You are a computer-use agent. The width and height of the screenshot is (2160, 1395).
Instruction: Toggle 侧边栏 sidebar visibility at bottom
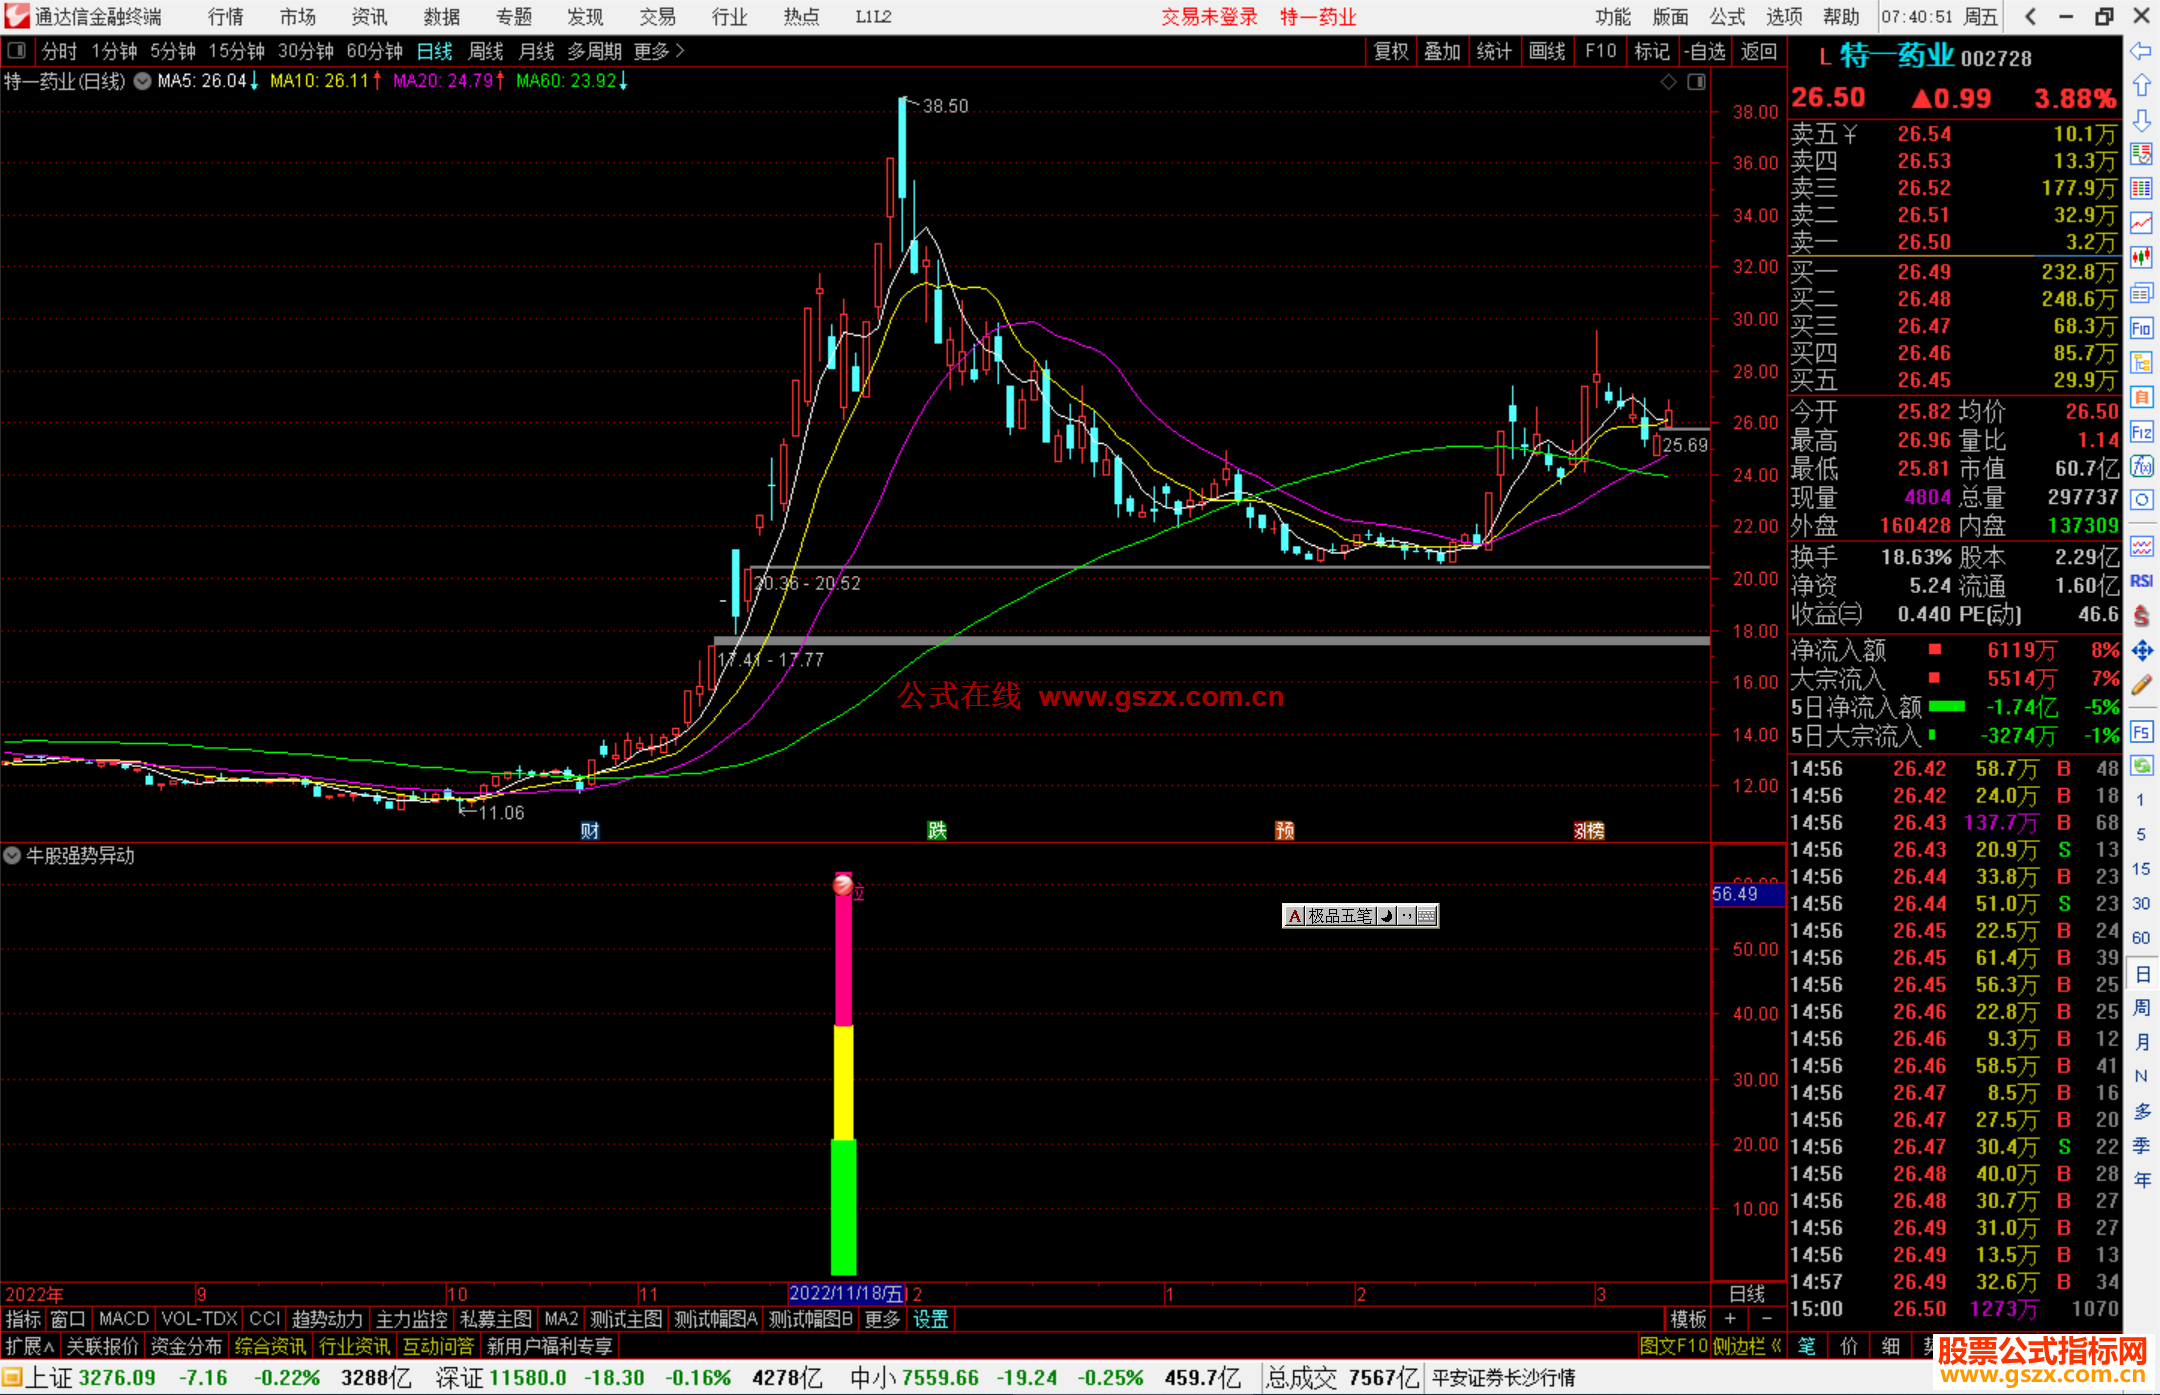tap(1746, 1346)
